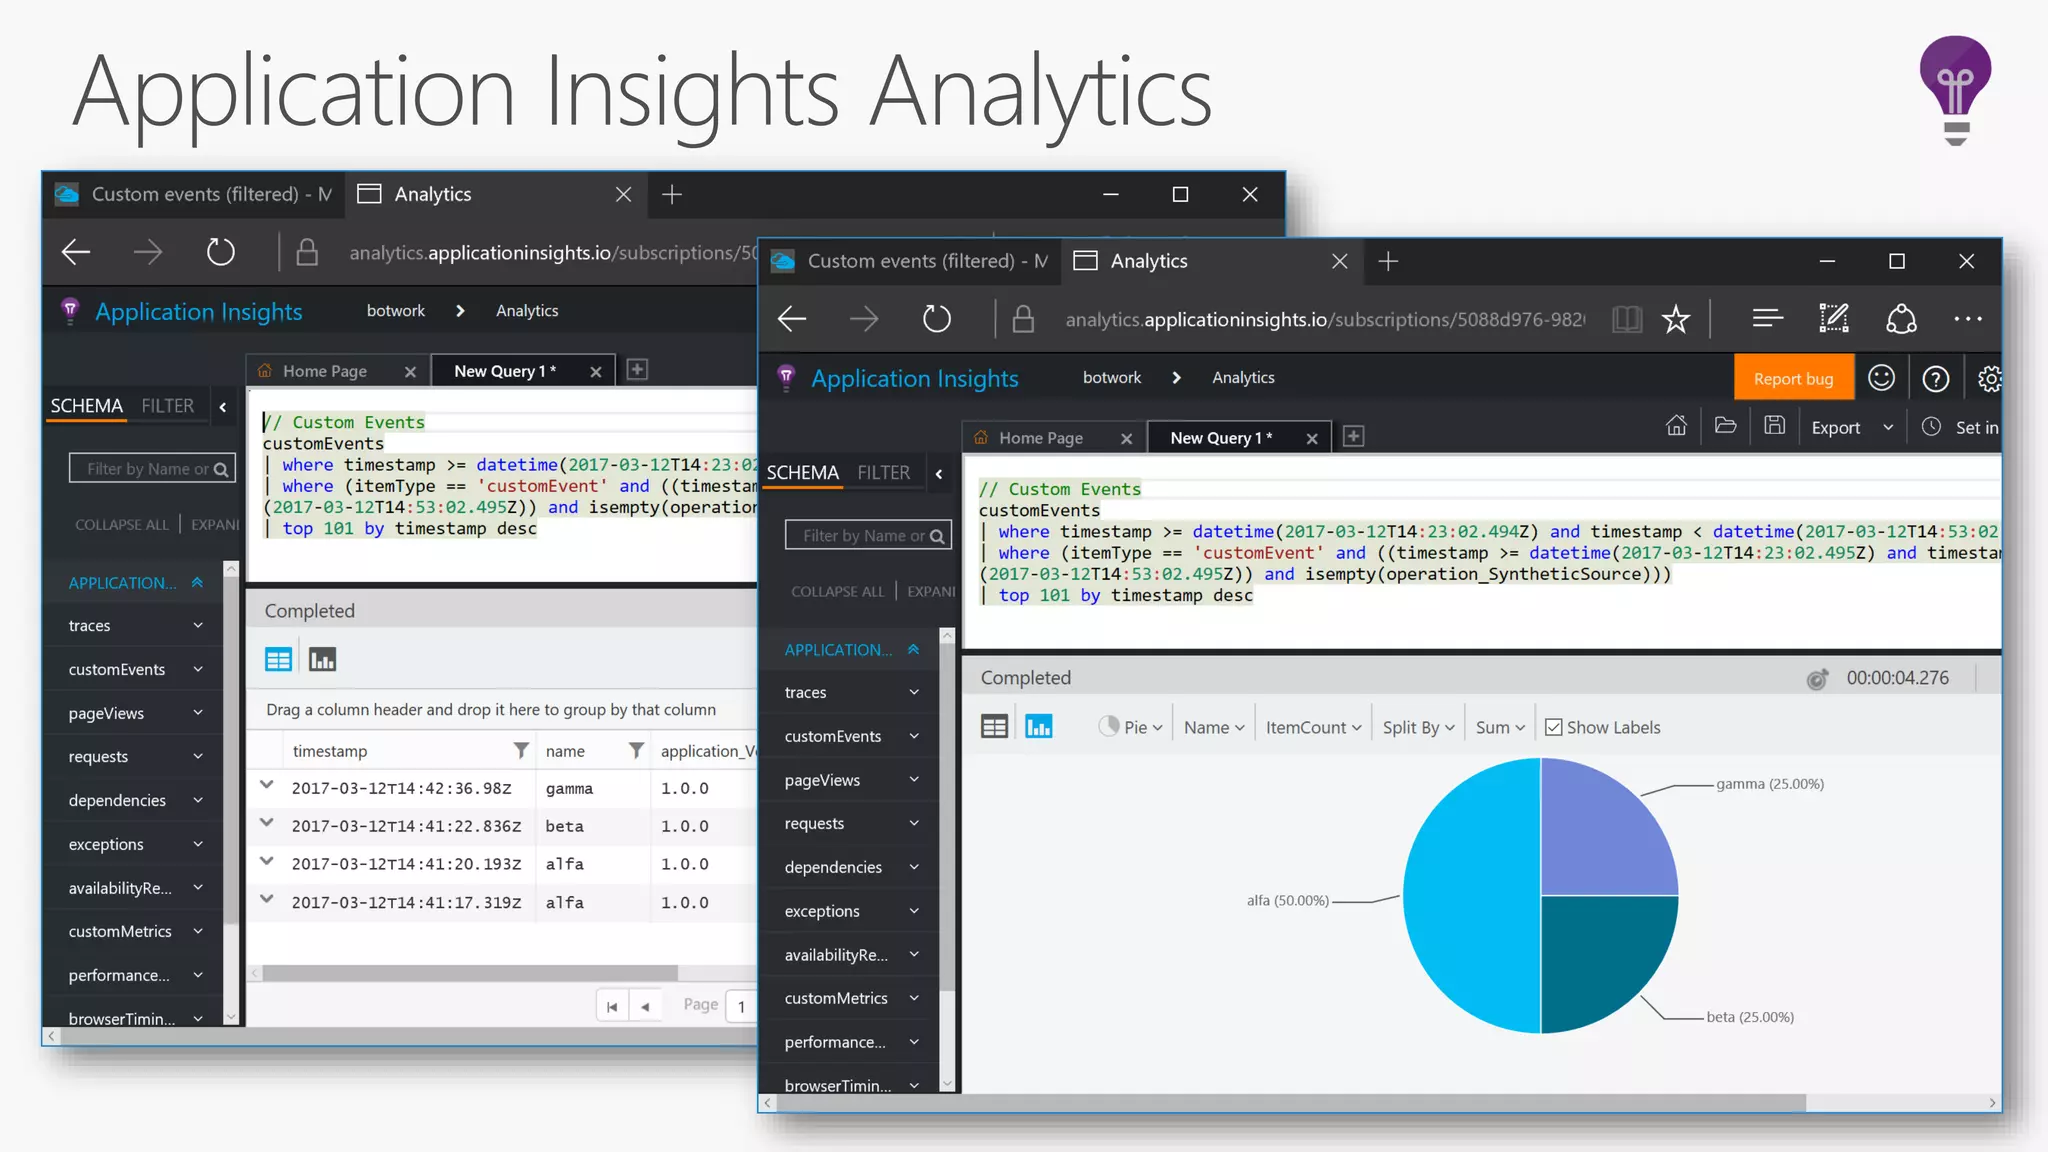
Task: Open the help question mark icon
Action: pyautogui.click(x=1935, y=378)
